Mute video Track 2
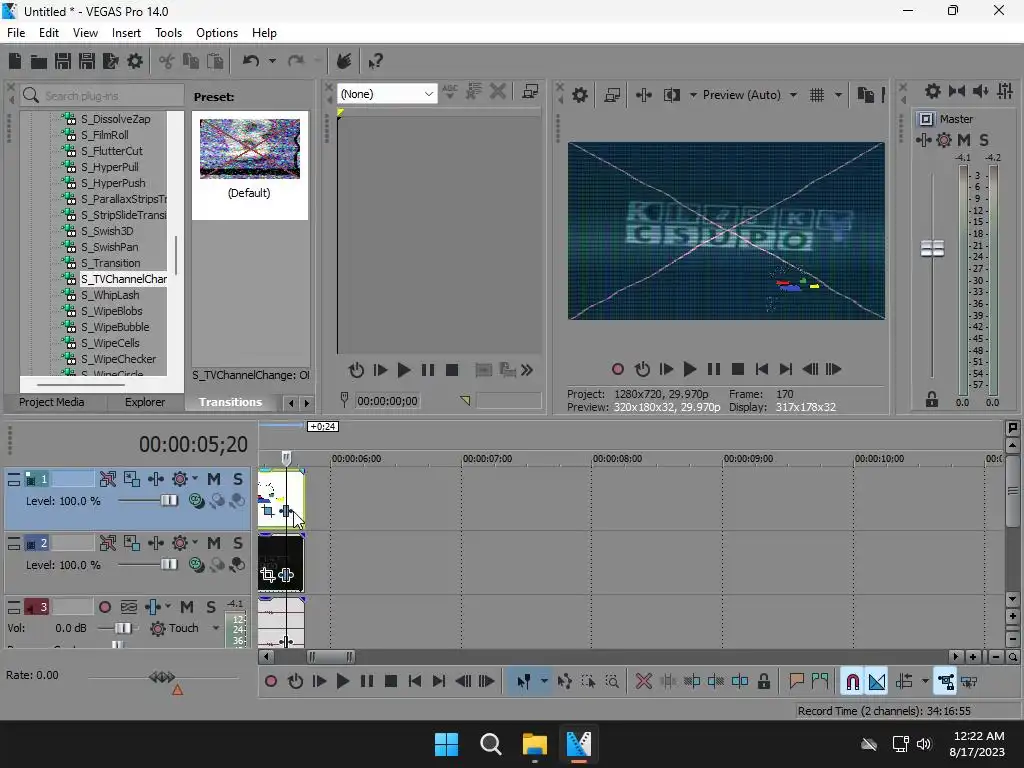The width and height of the screenshot is (1024, 768). click(x=214, y=543)
